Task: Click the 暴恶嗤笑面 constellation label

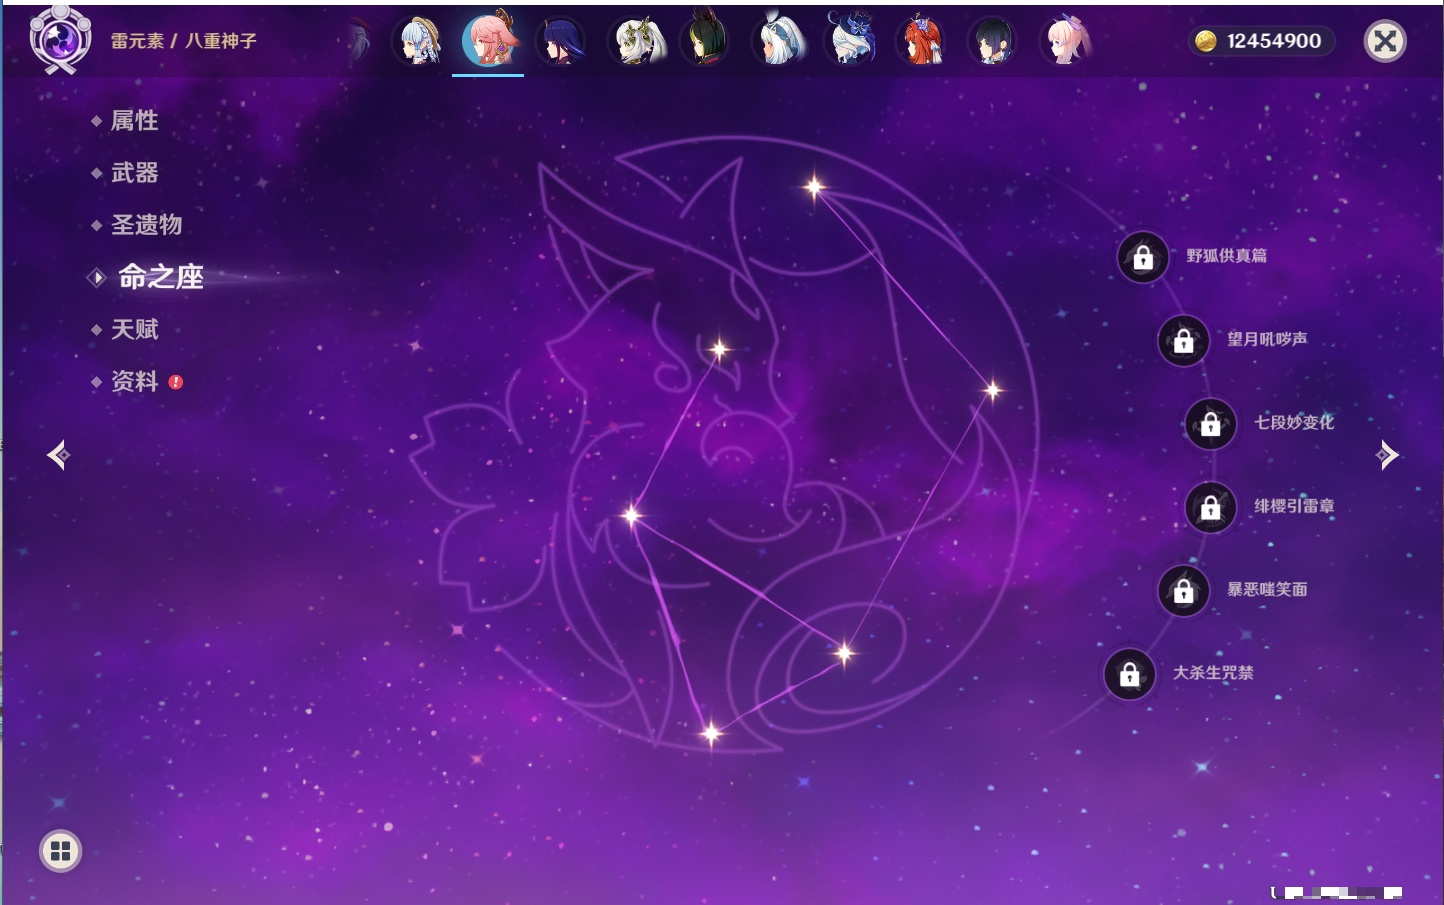Action: 1267,589
